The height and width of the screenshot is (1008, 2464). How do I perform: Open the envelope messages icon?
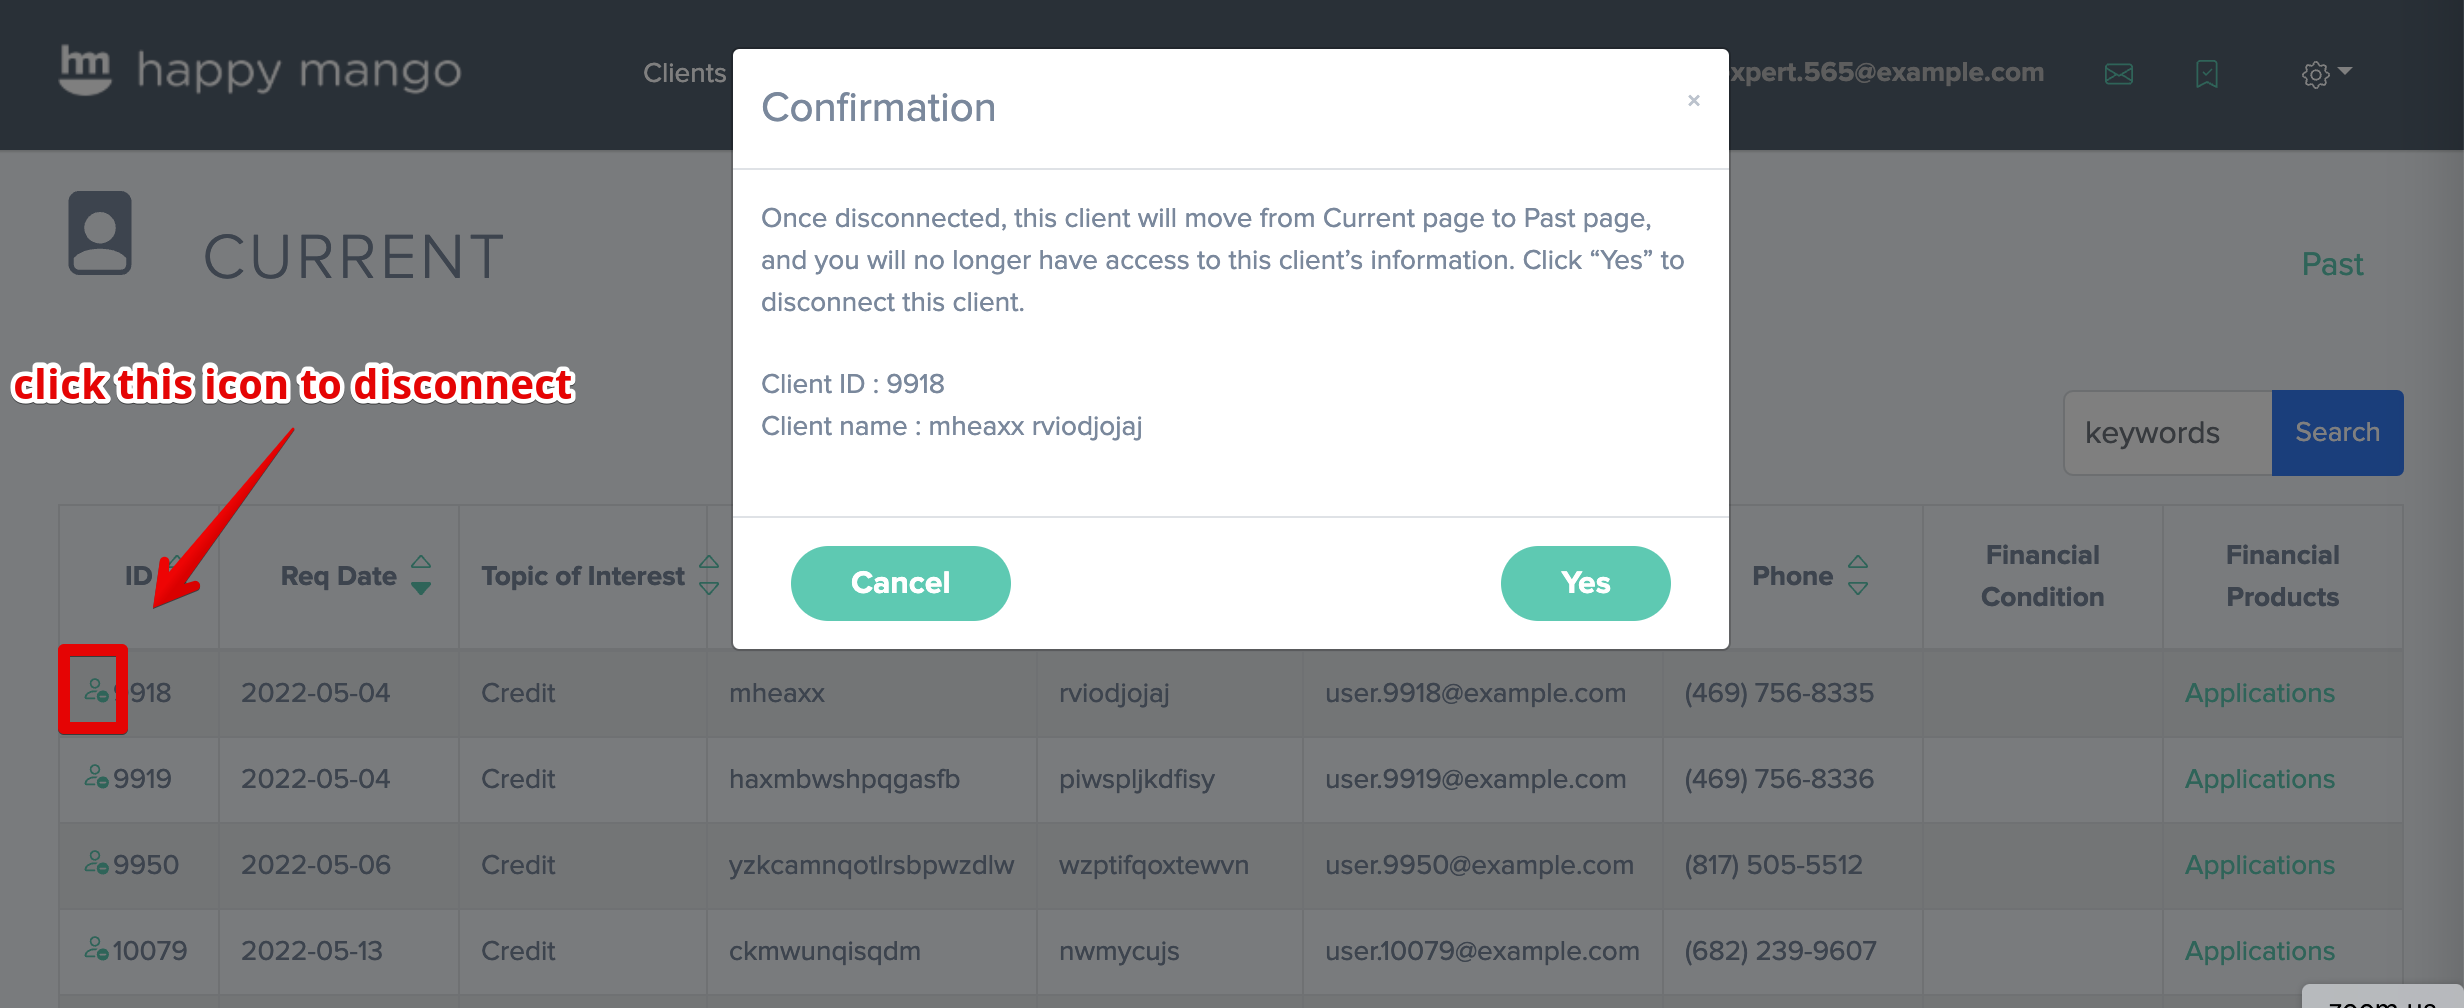[x=2118, y=74]
